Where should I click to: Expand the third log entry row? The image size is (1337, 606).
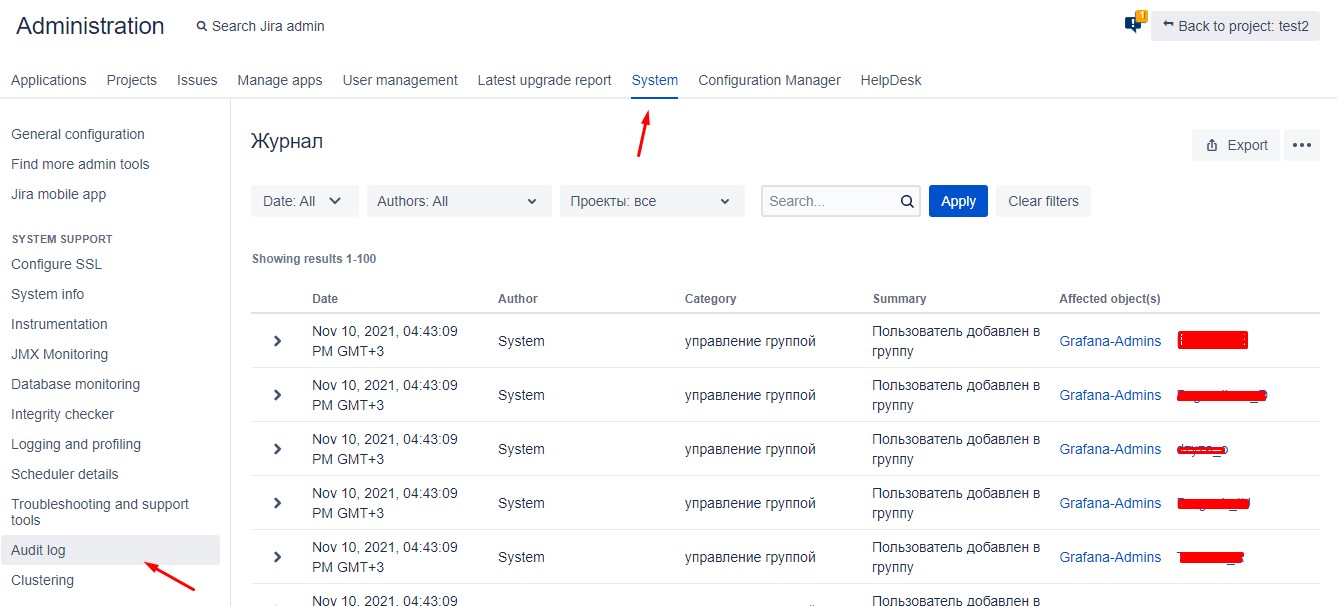pos(278,449)
